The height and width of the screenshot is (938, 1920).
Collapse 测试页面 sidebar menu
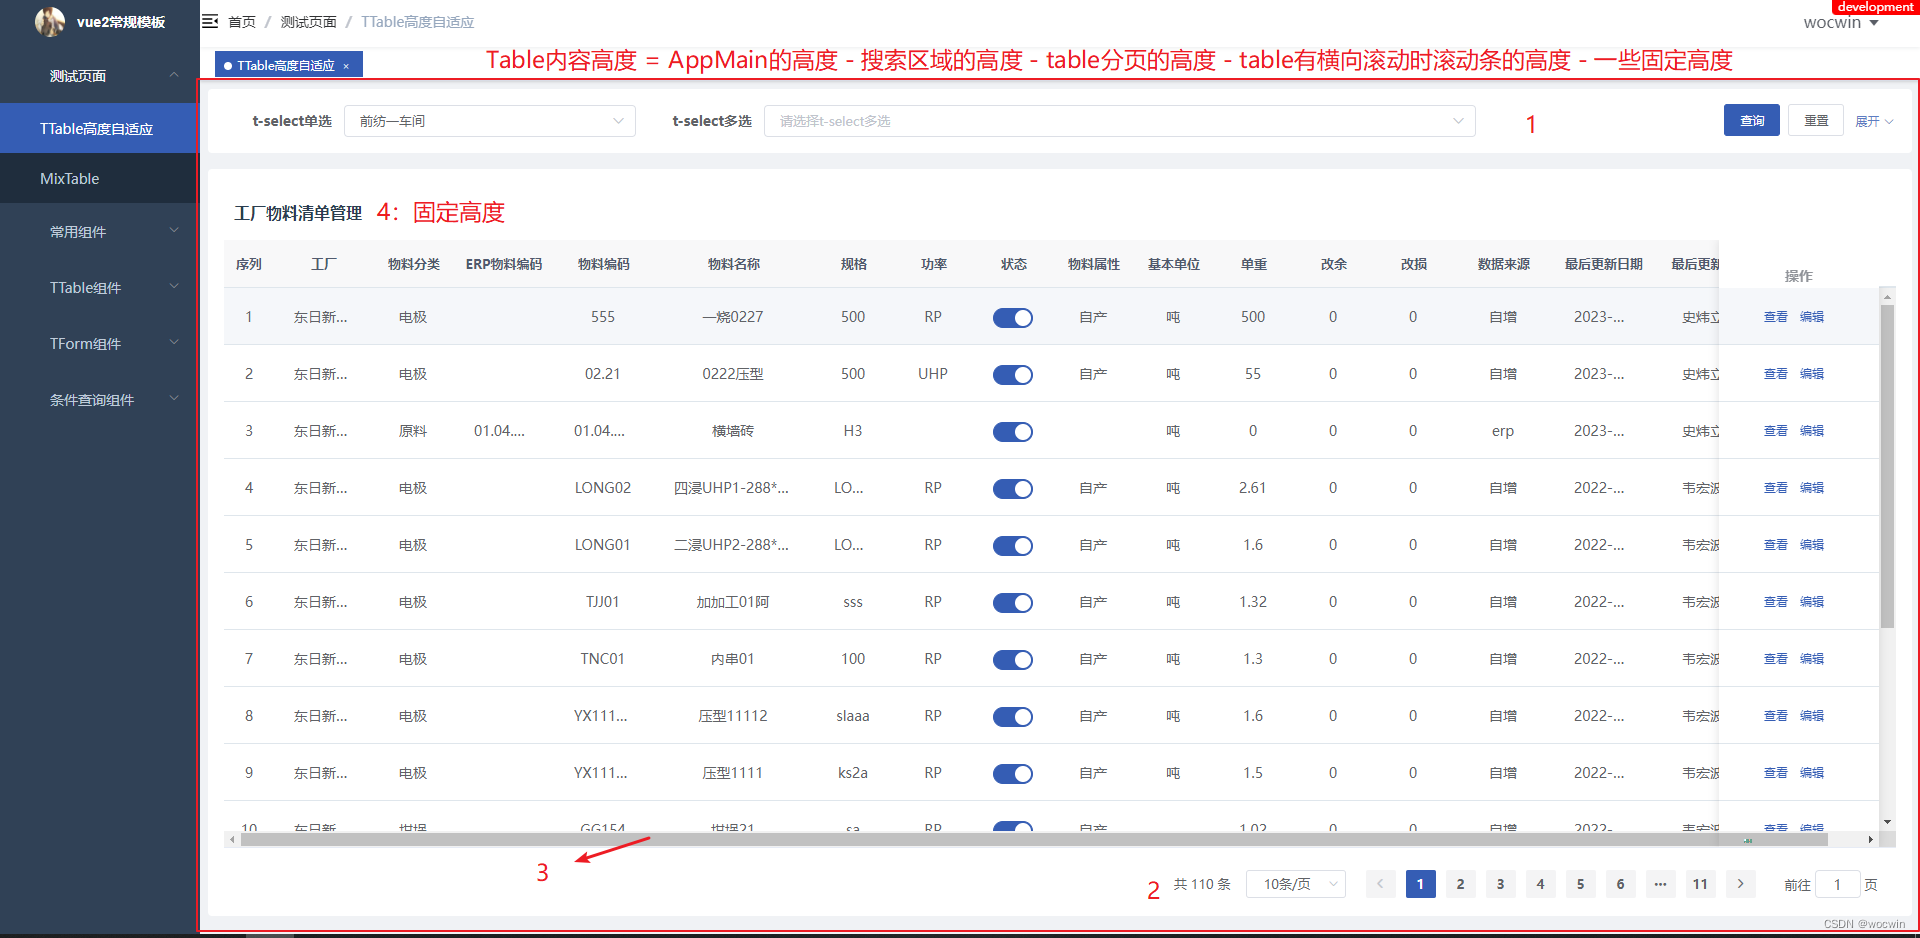[100, 76]
